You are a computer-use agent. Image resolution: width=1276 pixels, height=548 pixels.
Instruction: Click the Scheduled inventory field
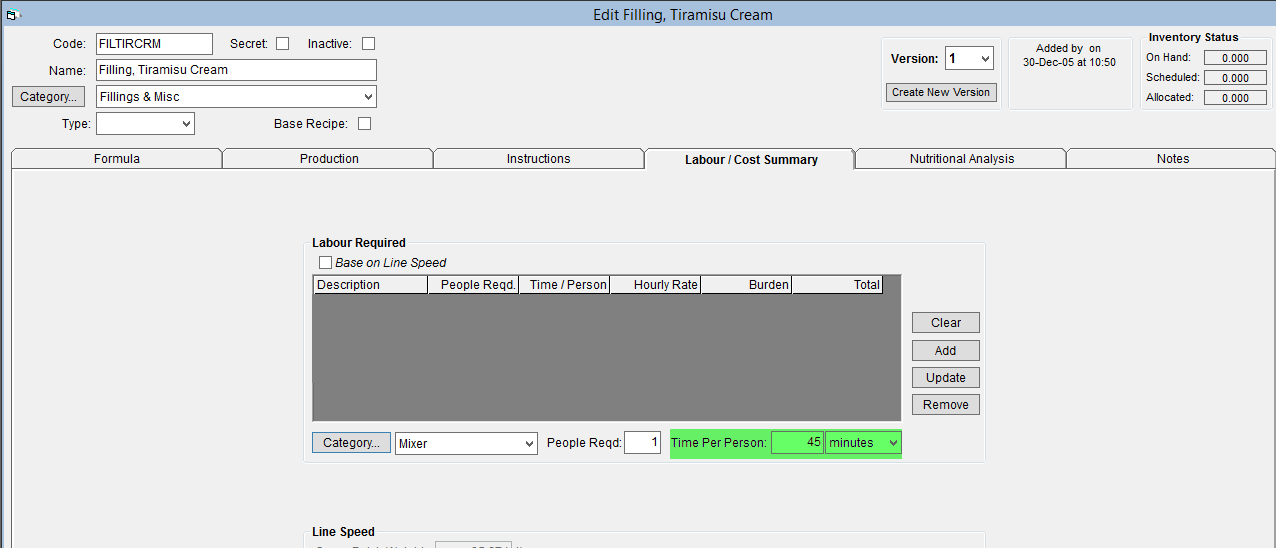click(1235, 78)
